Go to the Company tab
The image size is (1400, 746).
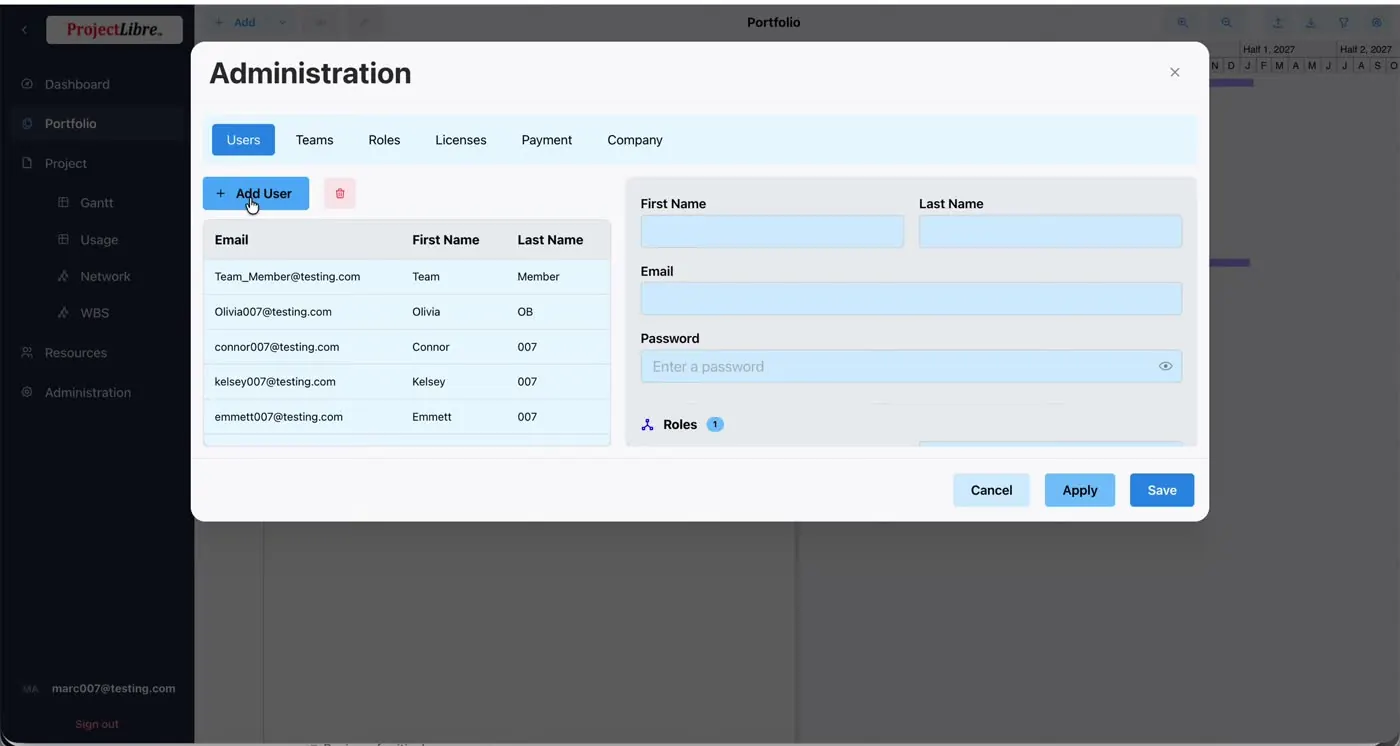click(635, 140)
